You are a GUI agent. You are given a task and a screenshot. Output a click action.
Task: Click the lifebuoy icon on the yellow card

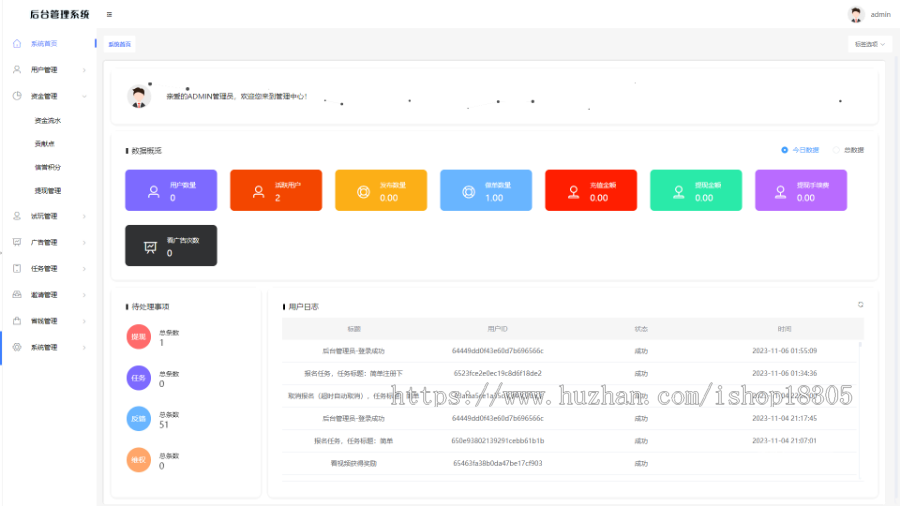click(363, 192)
